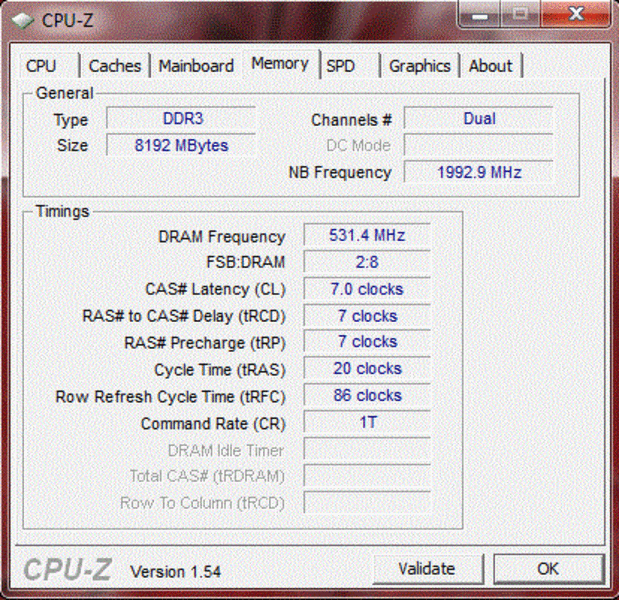This screenshot has width=619, height=600.
Task: Click the 'Channels #' label
Action: pyautogui.click(x=351, y=120)
